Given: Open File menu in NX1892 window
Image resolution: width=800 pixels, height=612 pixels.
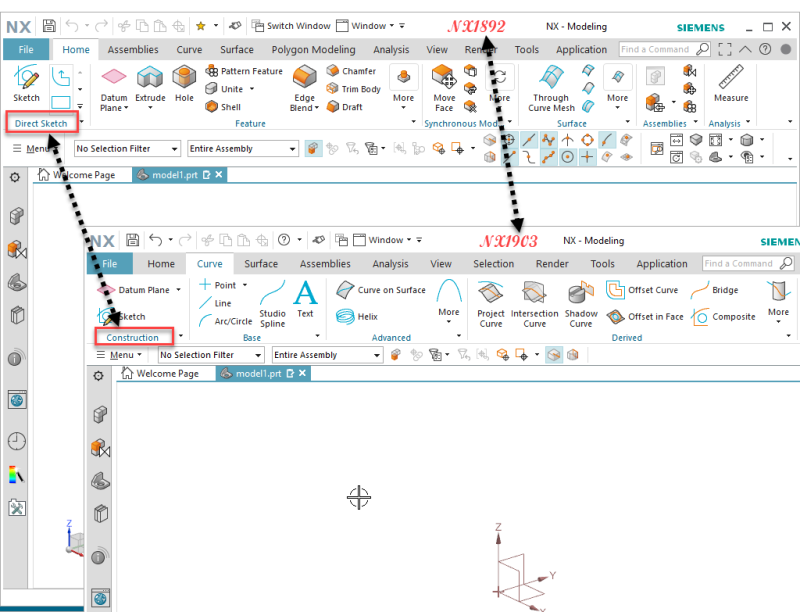Looking at the screenshot, I should point(26,49).
